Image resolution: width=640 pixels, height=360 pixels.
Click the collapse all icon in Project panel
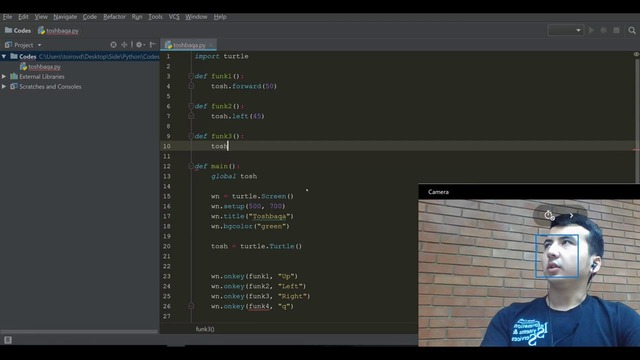pos(124,44)
